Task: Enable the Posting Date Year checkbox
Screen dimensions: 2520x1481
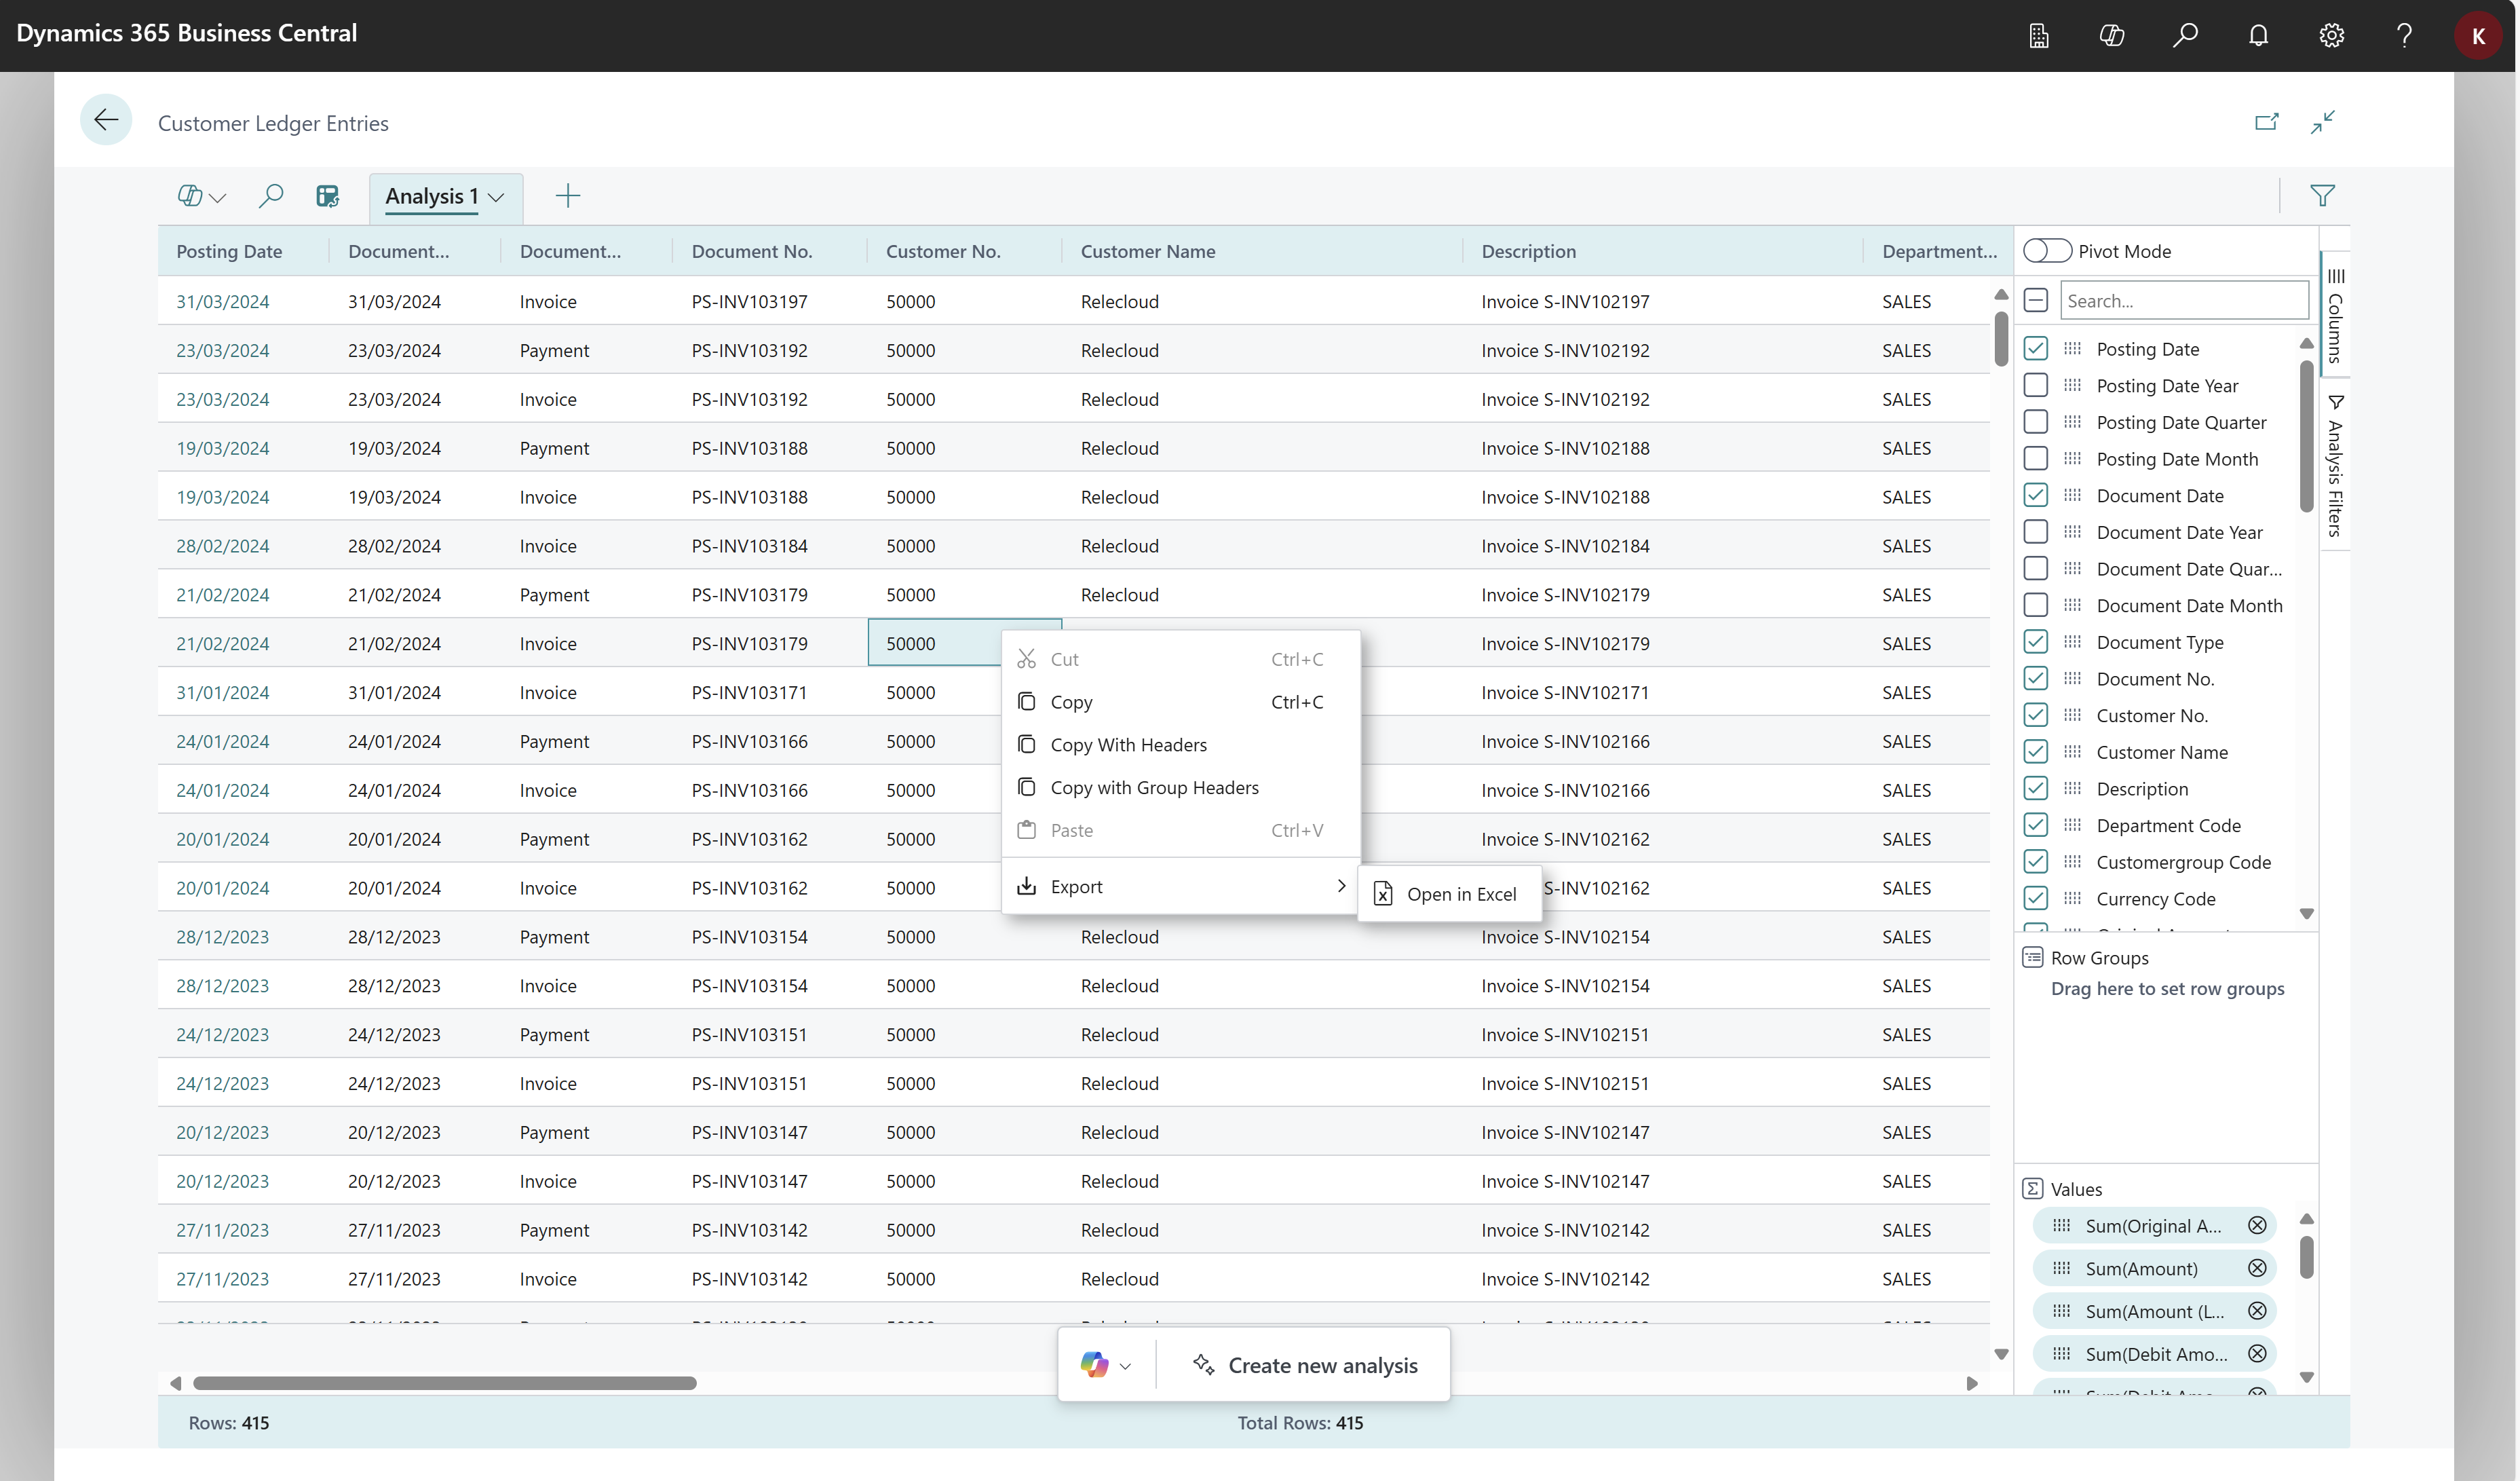Action: point(2036,384)
